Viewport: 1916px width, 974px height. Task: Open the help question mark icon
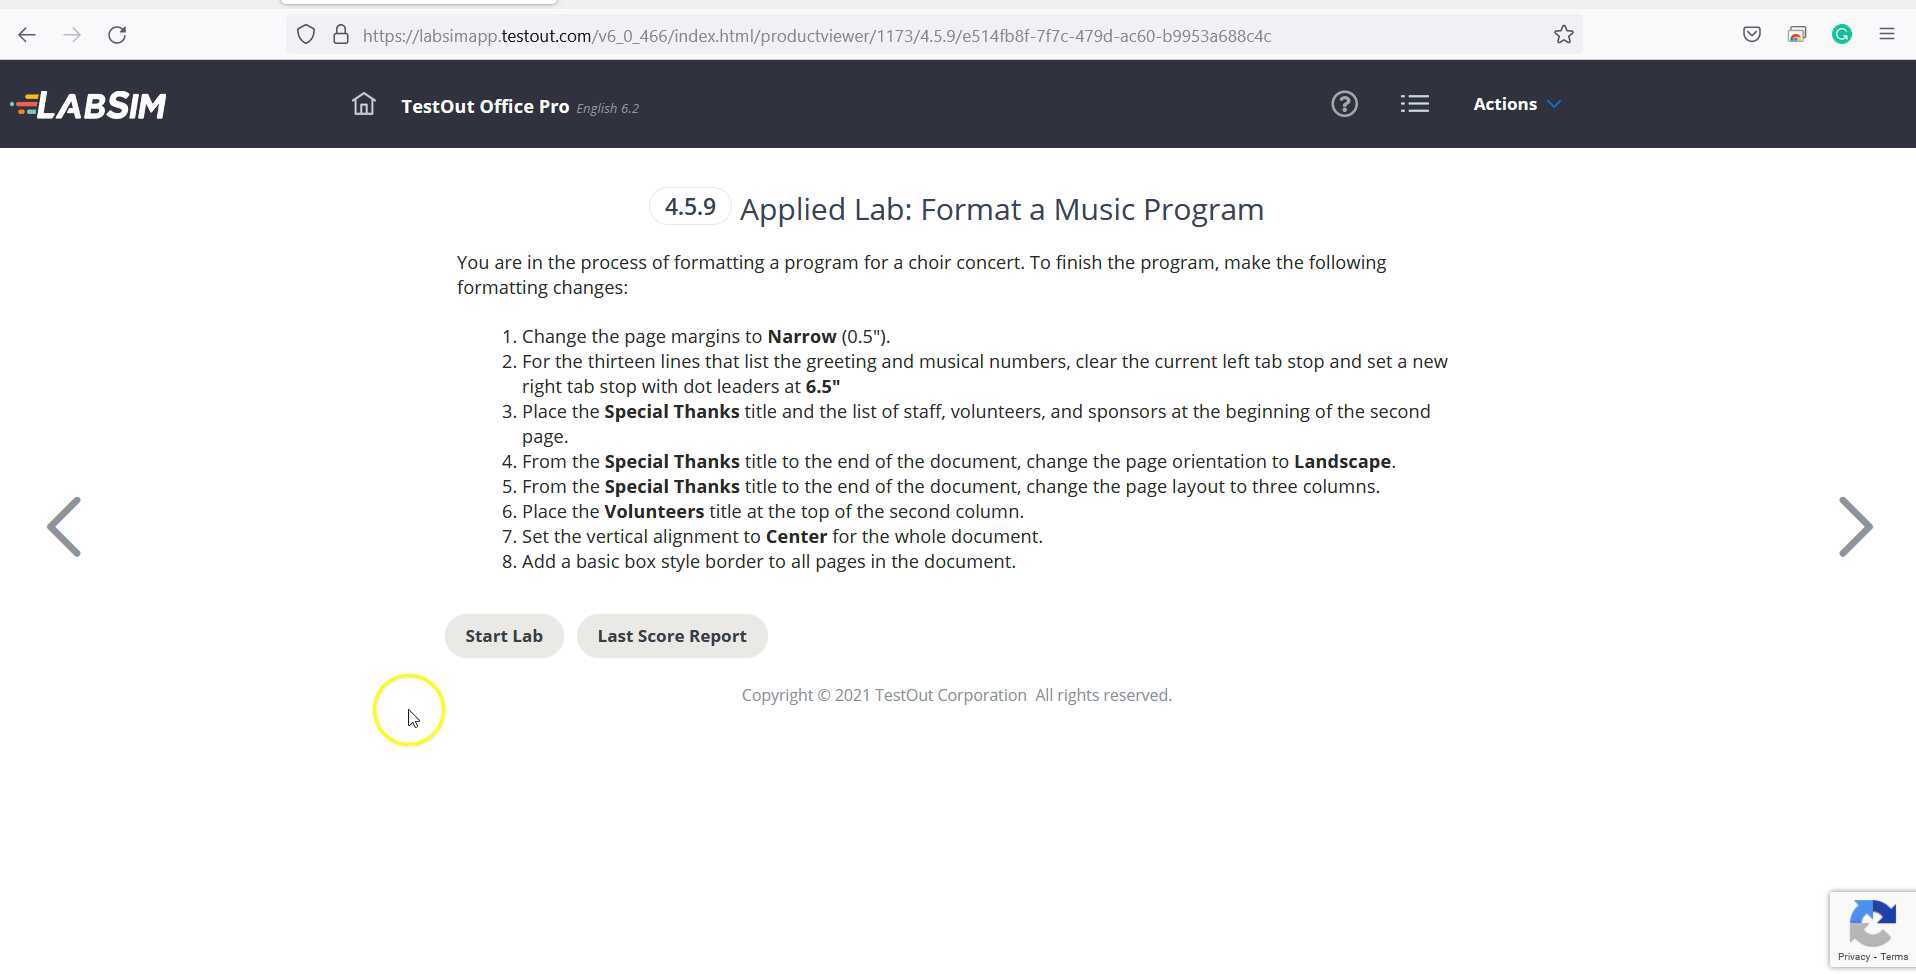1344,103
